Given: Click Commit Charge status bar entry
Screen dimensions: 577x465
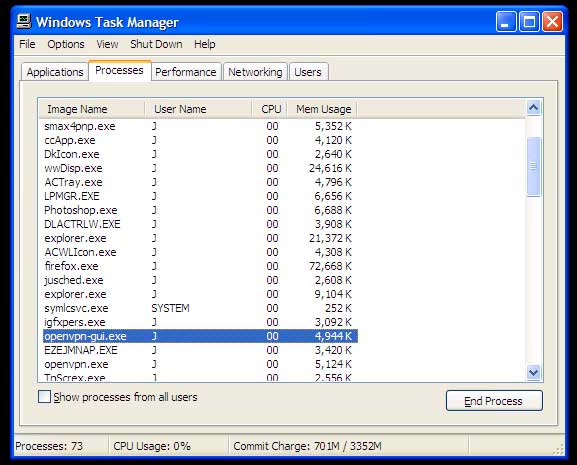Looking at the screenshot, I should click(307, 446).
